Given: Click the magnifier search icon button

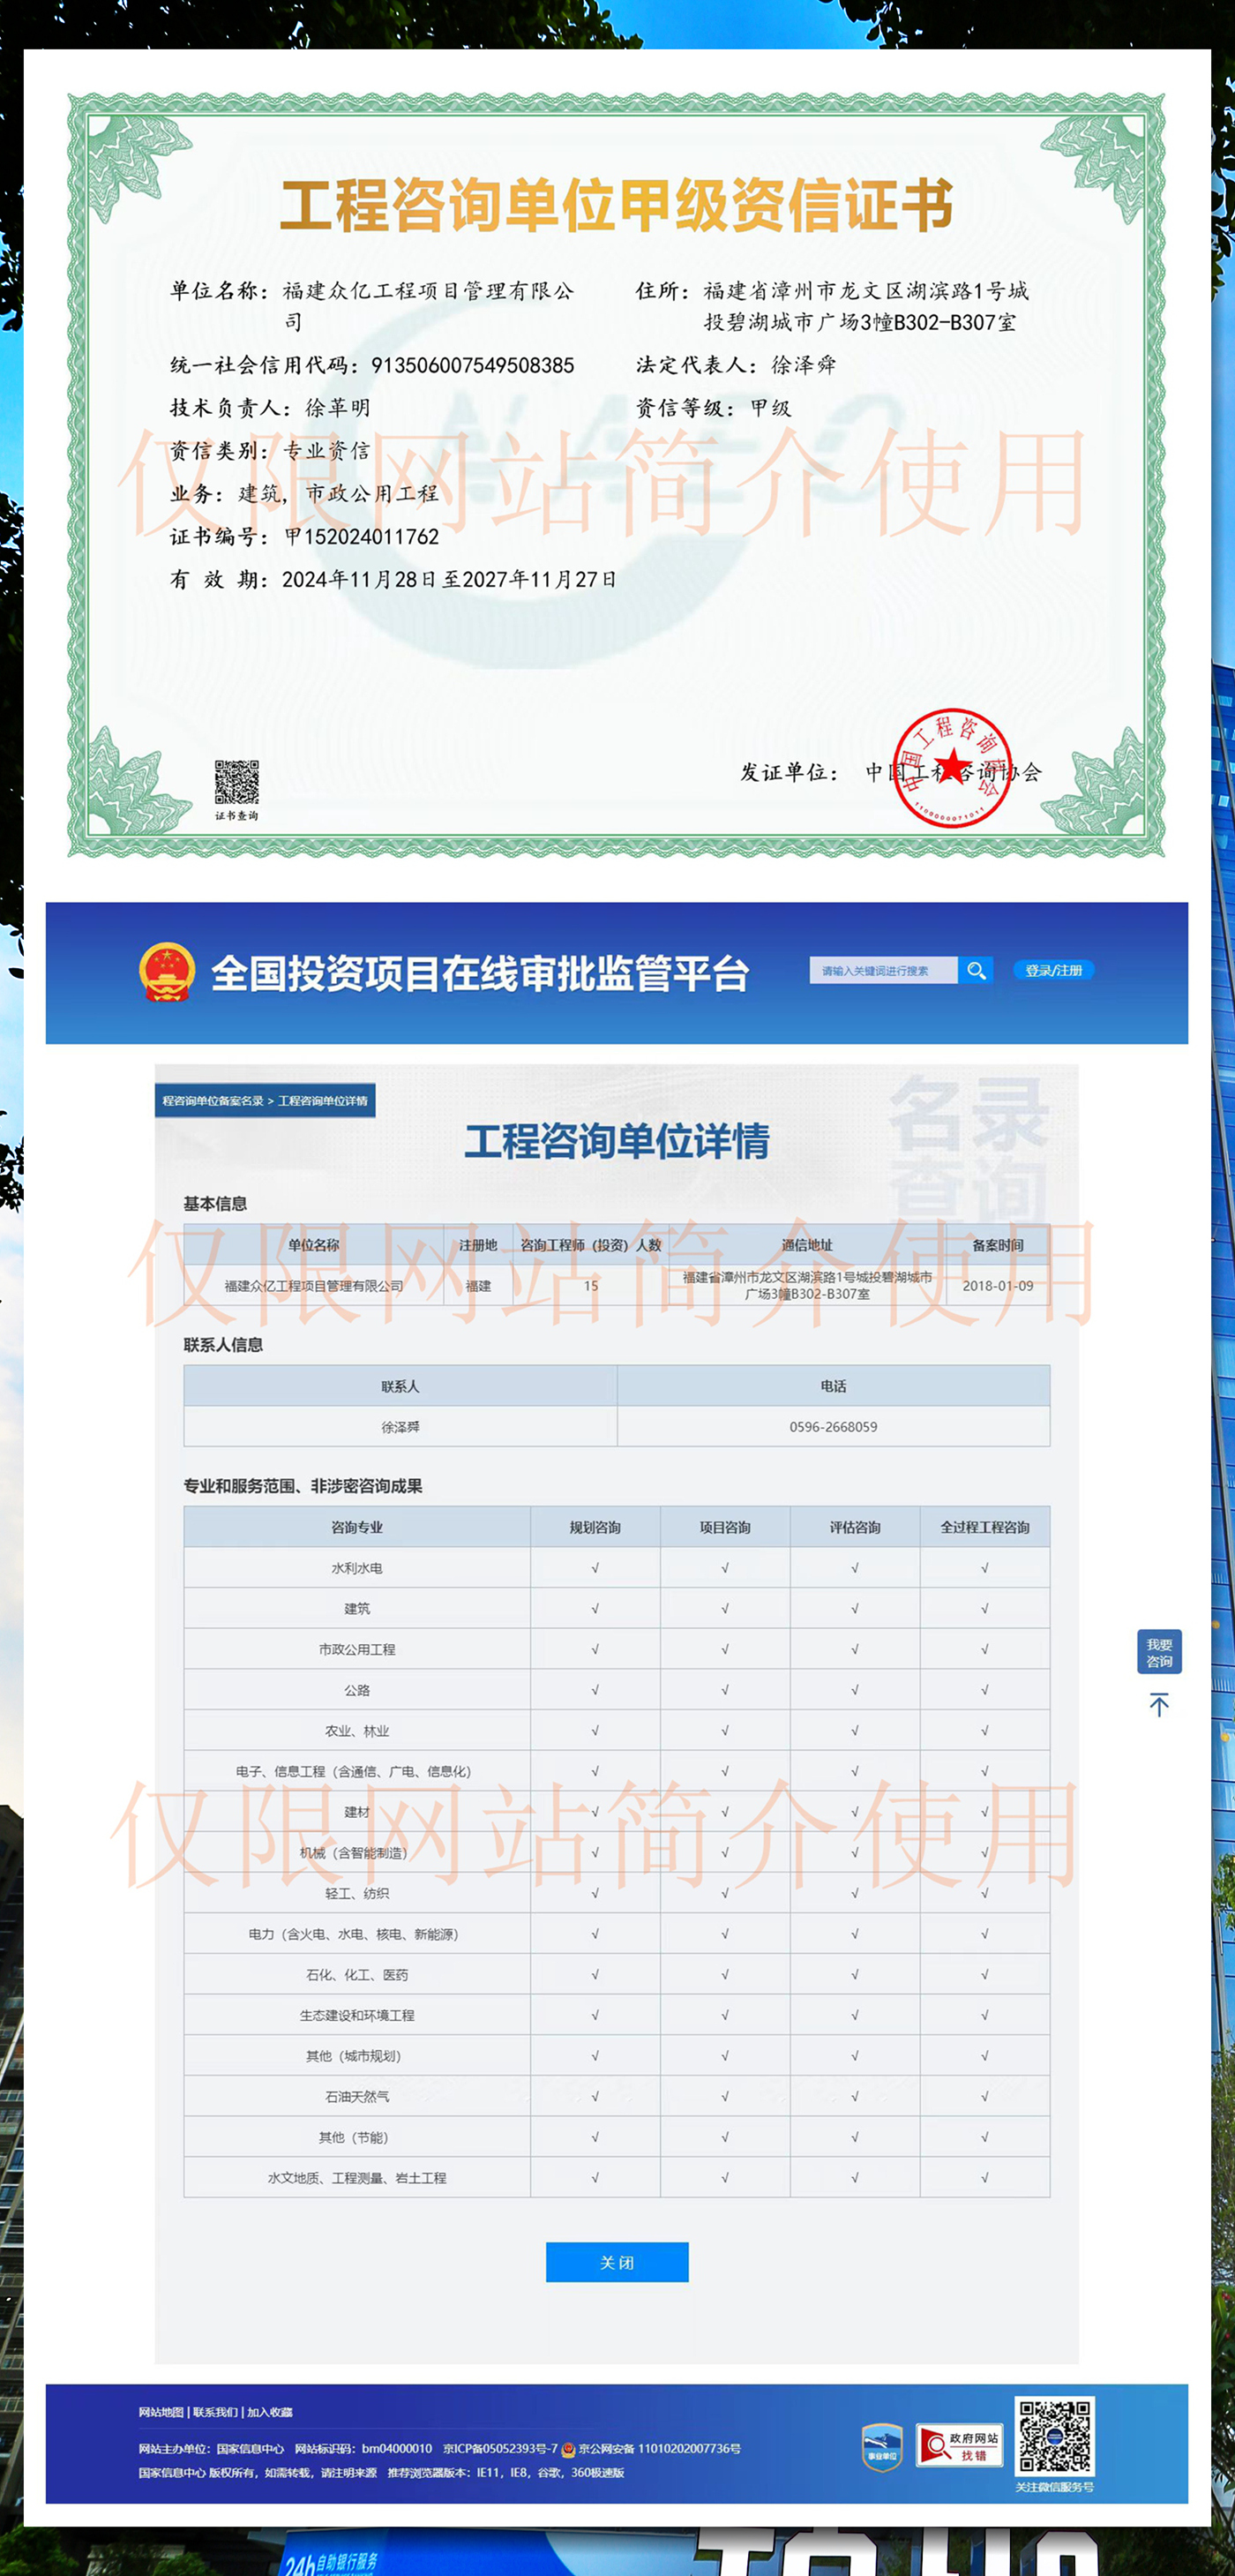Looking at the screenshot, I should (976, 970).
